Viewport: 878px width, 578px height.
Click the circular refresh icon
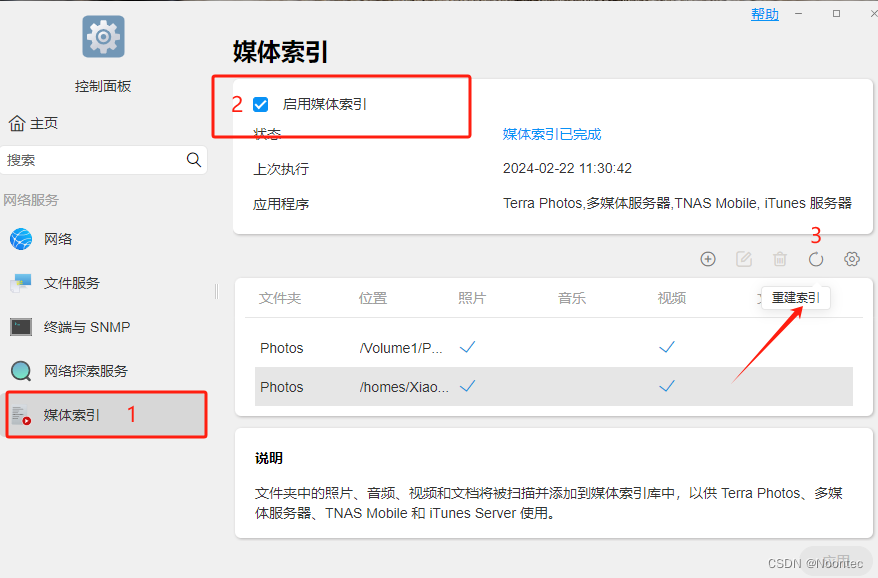coord(816,259)
